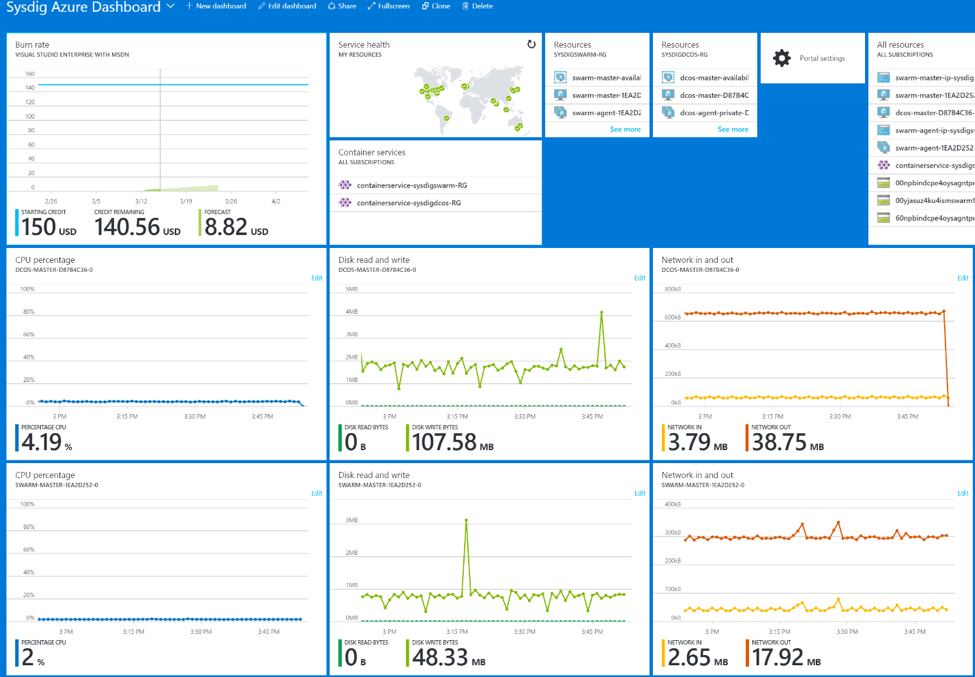Edit DCOS-MASTER CPU percentage chart
Screen dimensions: 975x677
(x=317, y=278)
